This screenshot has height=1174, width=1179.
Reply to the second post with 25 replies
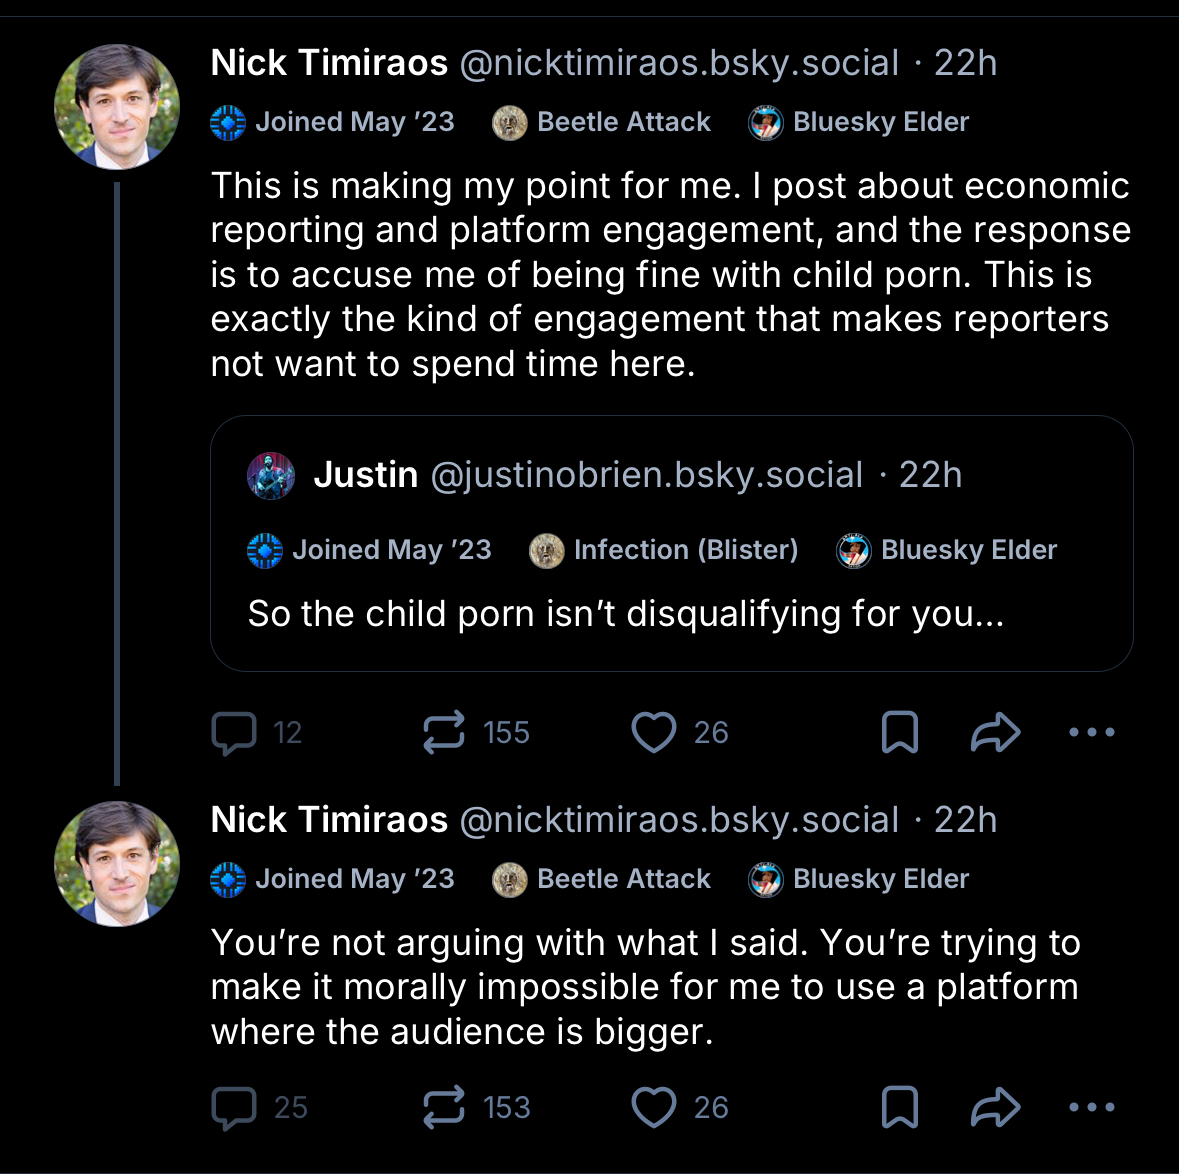coord(235,1108)
